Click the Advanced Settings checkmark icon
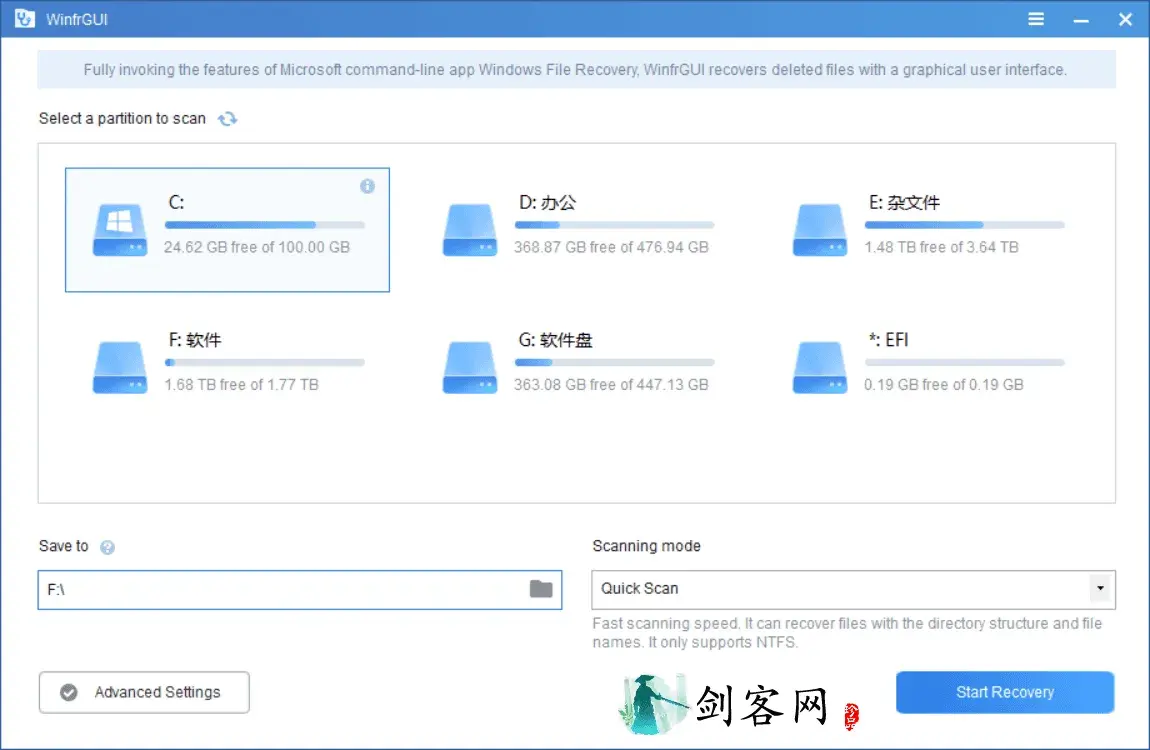The width and height of the screenshot is (1150, 750). point(69,692)
